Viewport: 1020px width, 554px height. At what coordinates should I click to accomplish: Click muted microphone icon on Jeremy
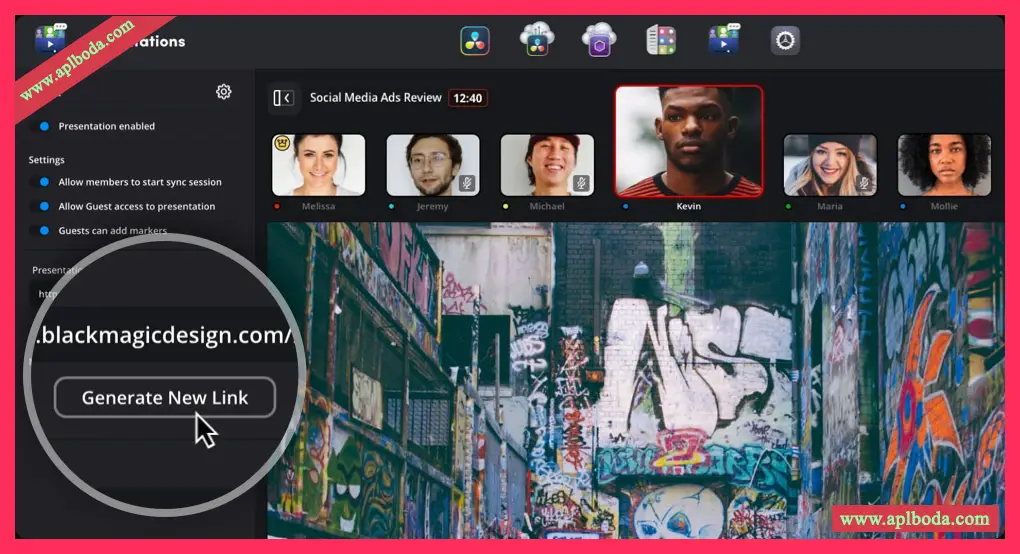[x=467, y=183]
